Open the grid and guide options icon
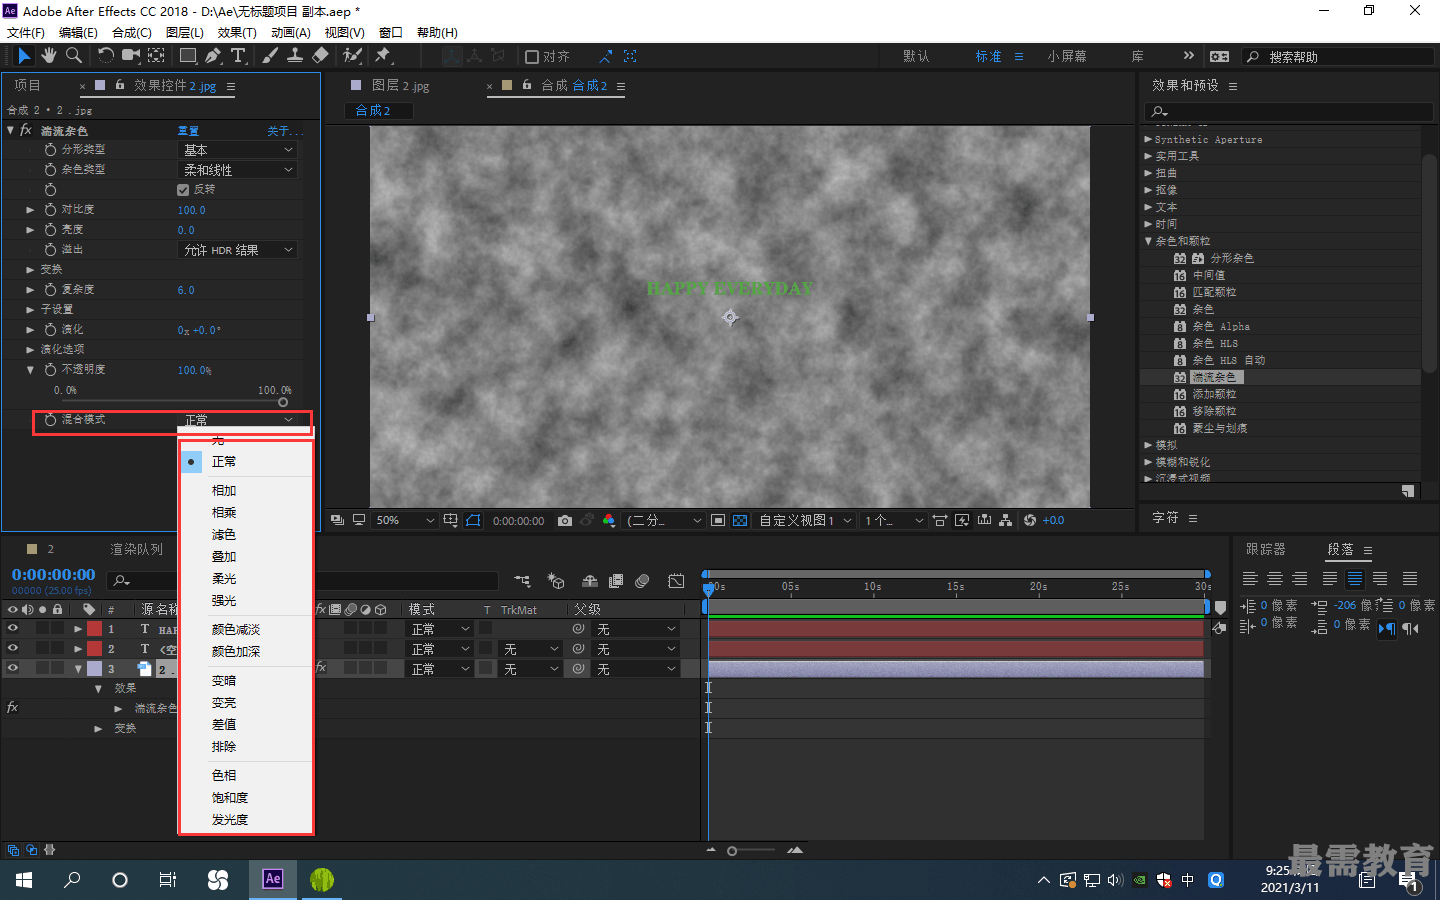 pos(451,521)
